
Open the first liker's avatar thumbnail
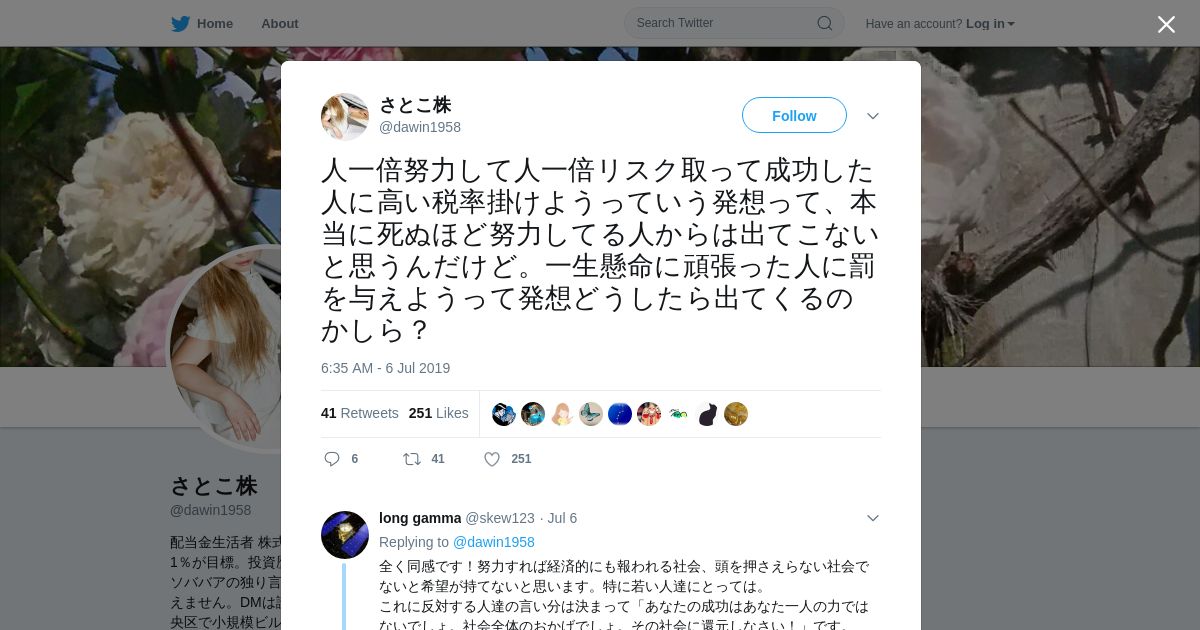coord(504,414)
